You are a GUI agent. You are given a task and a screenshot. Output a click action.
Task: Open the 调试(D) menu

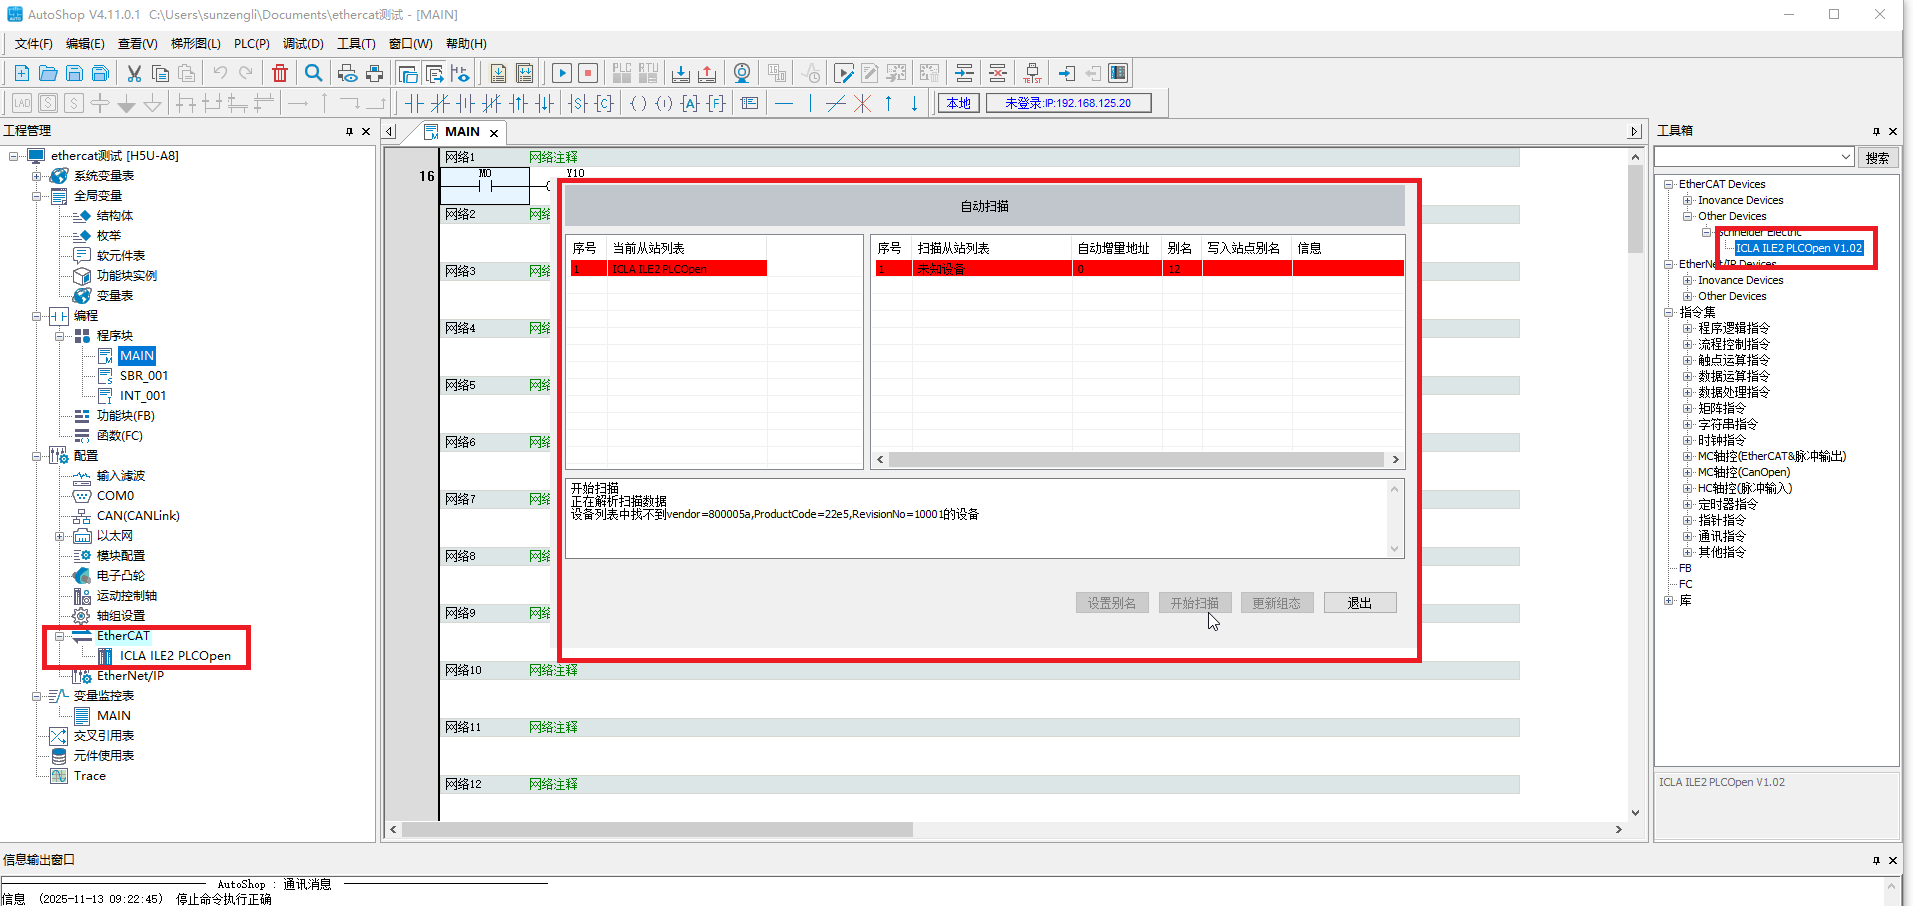click(303, 44)
